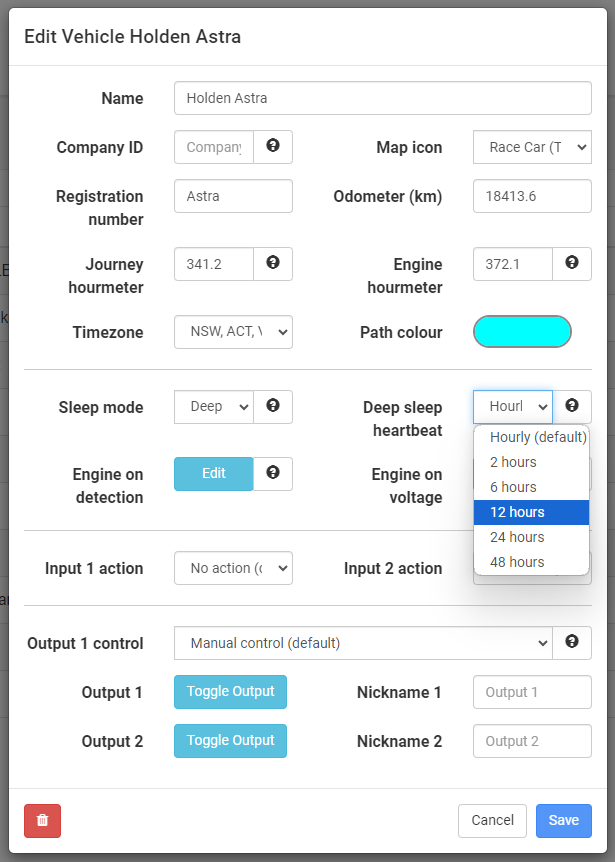
Task: Click the Nickname 1 field
Action: 532,692
